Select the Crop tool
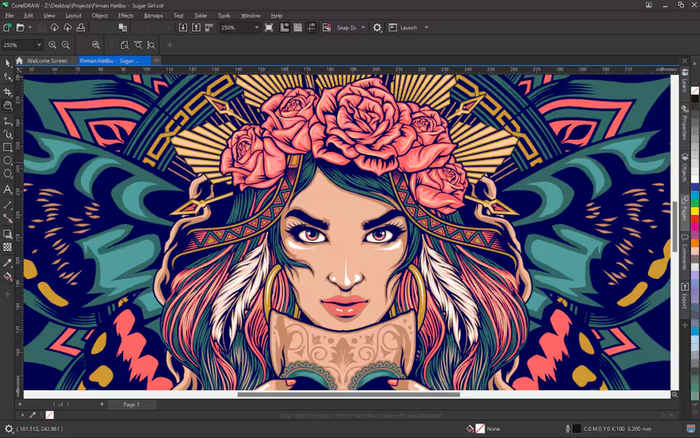This screenshot has height=438, width=700. click(x=8, y=91)
